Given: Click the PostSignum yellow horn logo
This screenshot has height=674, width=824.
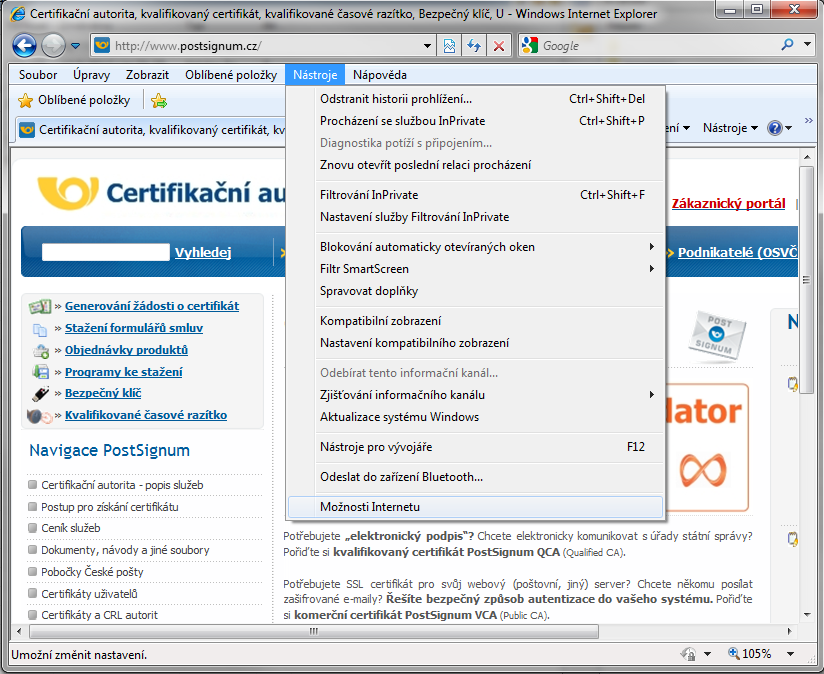Looking at the screenshot, I should (68, 193).
